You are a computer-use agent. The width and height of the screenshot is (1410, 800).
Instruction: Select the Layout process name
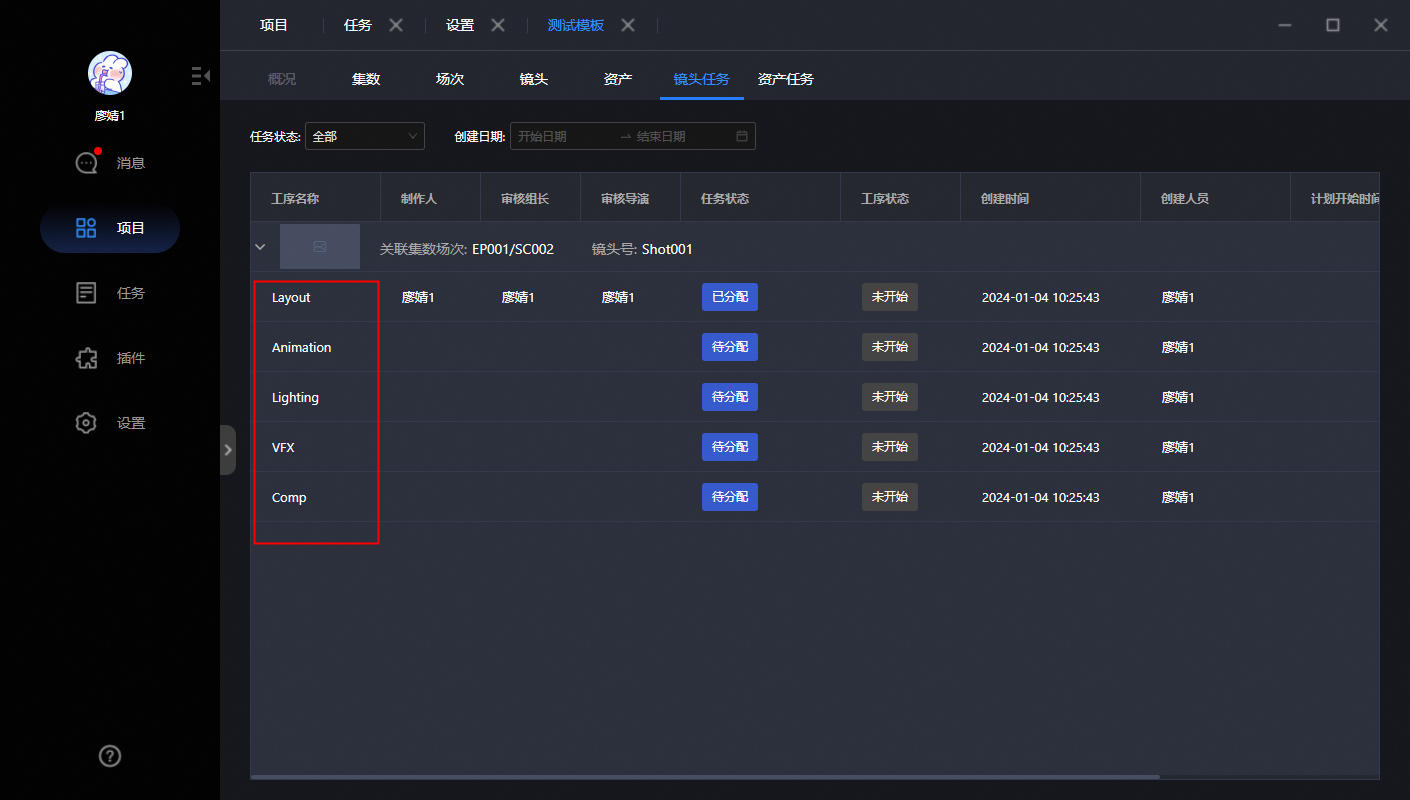291,297
